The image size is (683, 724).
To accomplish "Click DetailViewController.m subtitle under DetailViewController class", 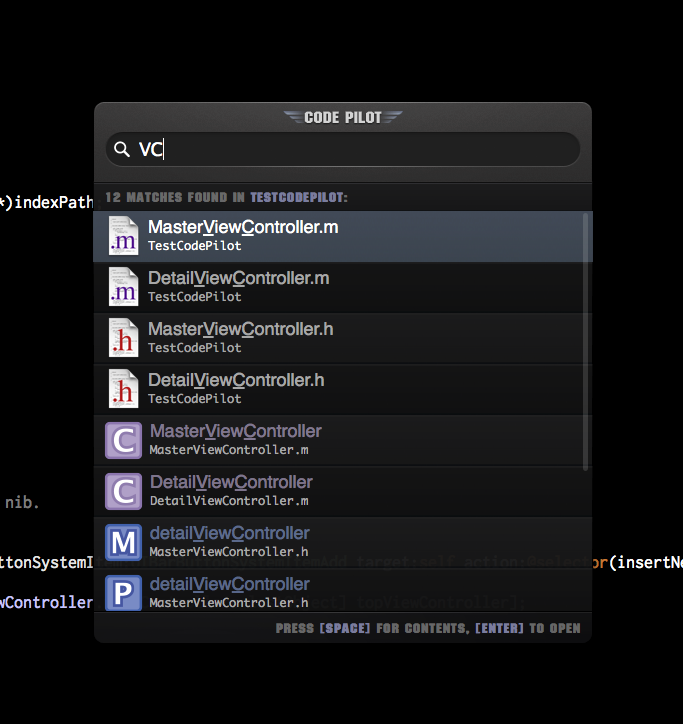I will [x=229, y=501].
